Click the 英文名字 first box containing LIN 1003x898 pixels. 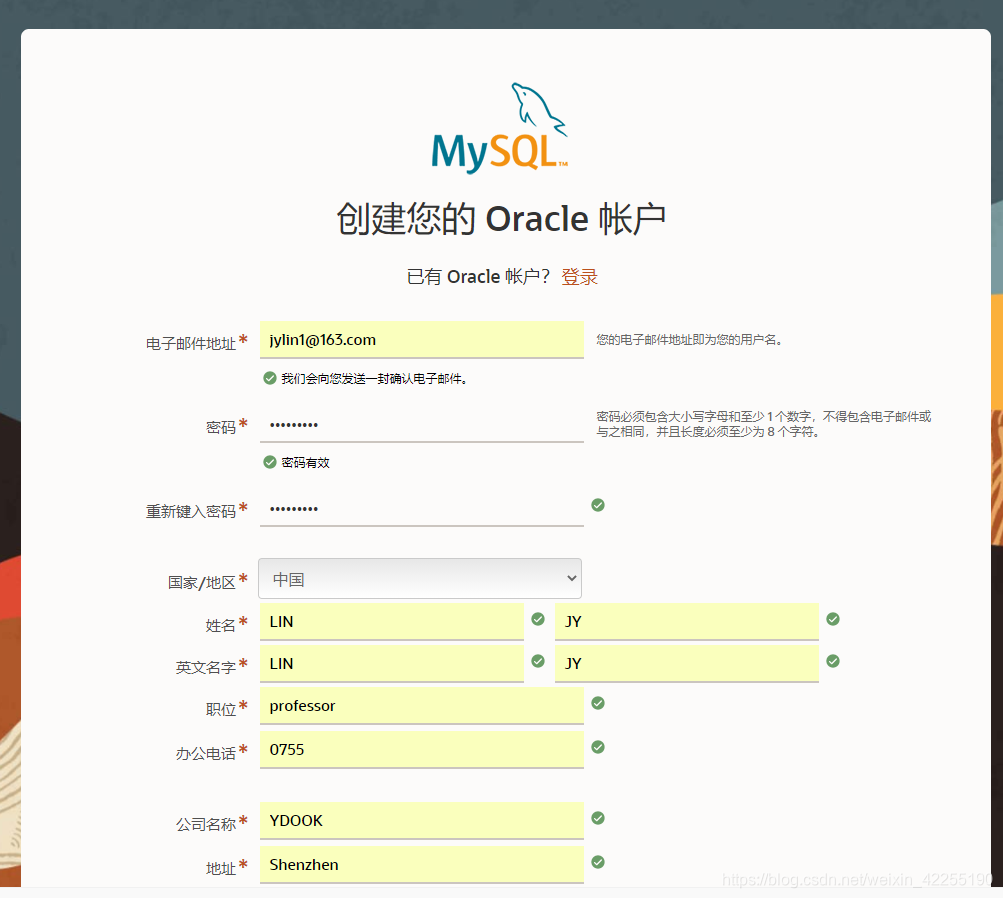click(x=391, y=664)
